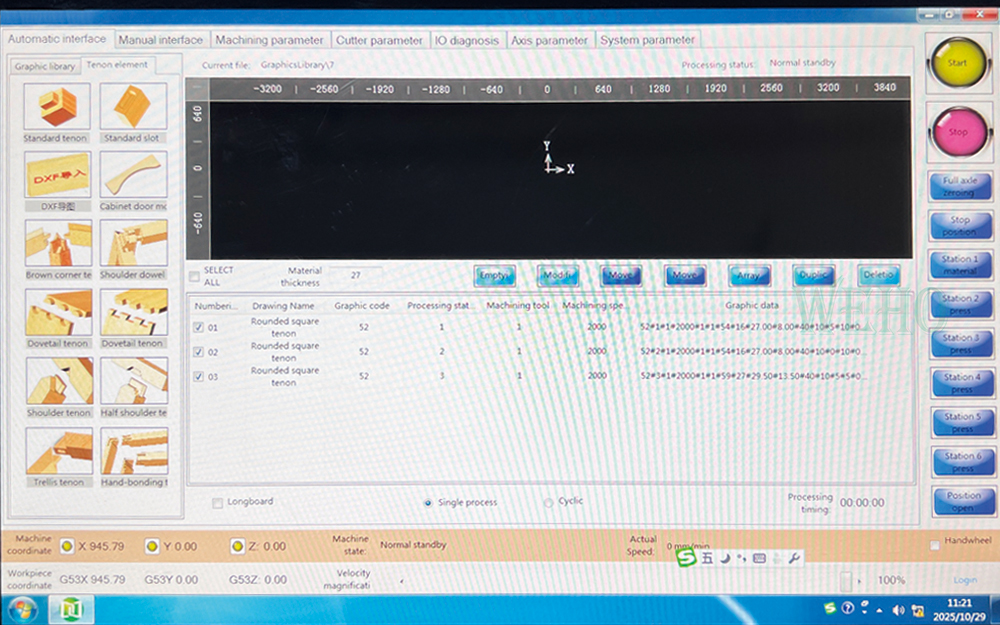
Task: Select the Cabinet door graphic
Action: (x=133, y=175)
